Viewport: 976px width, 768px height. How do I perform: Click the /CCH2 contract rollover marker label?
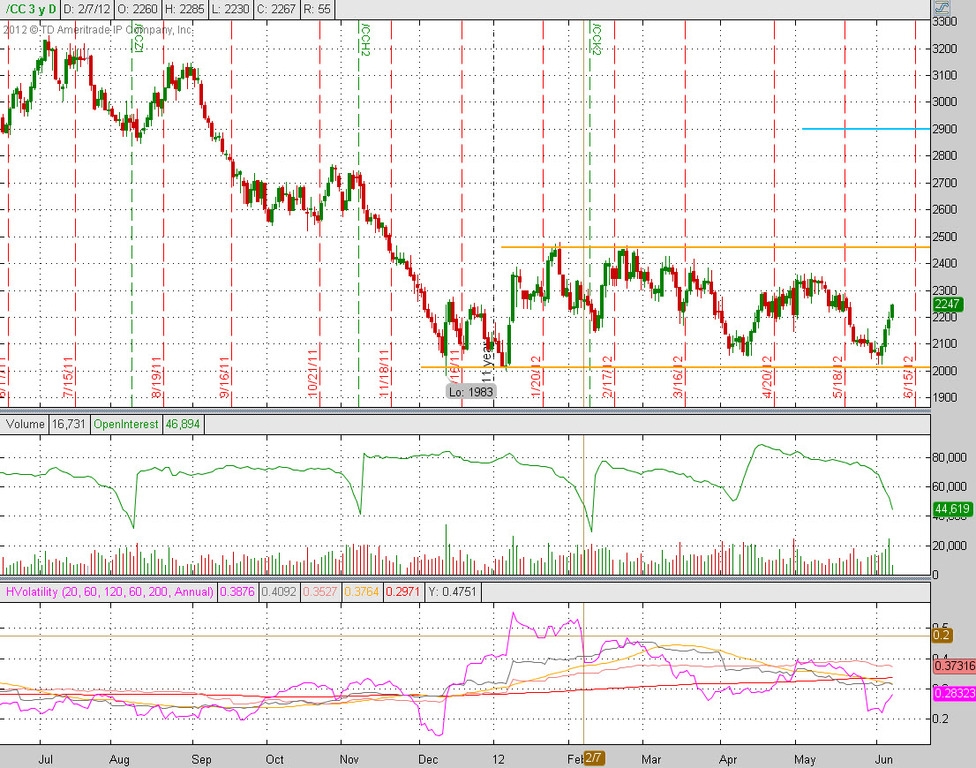click(365, 39)
